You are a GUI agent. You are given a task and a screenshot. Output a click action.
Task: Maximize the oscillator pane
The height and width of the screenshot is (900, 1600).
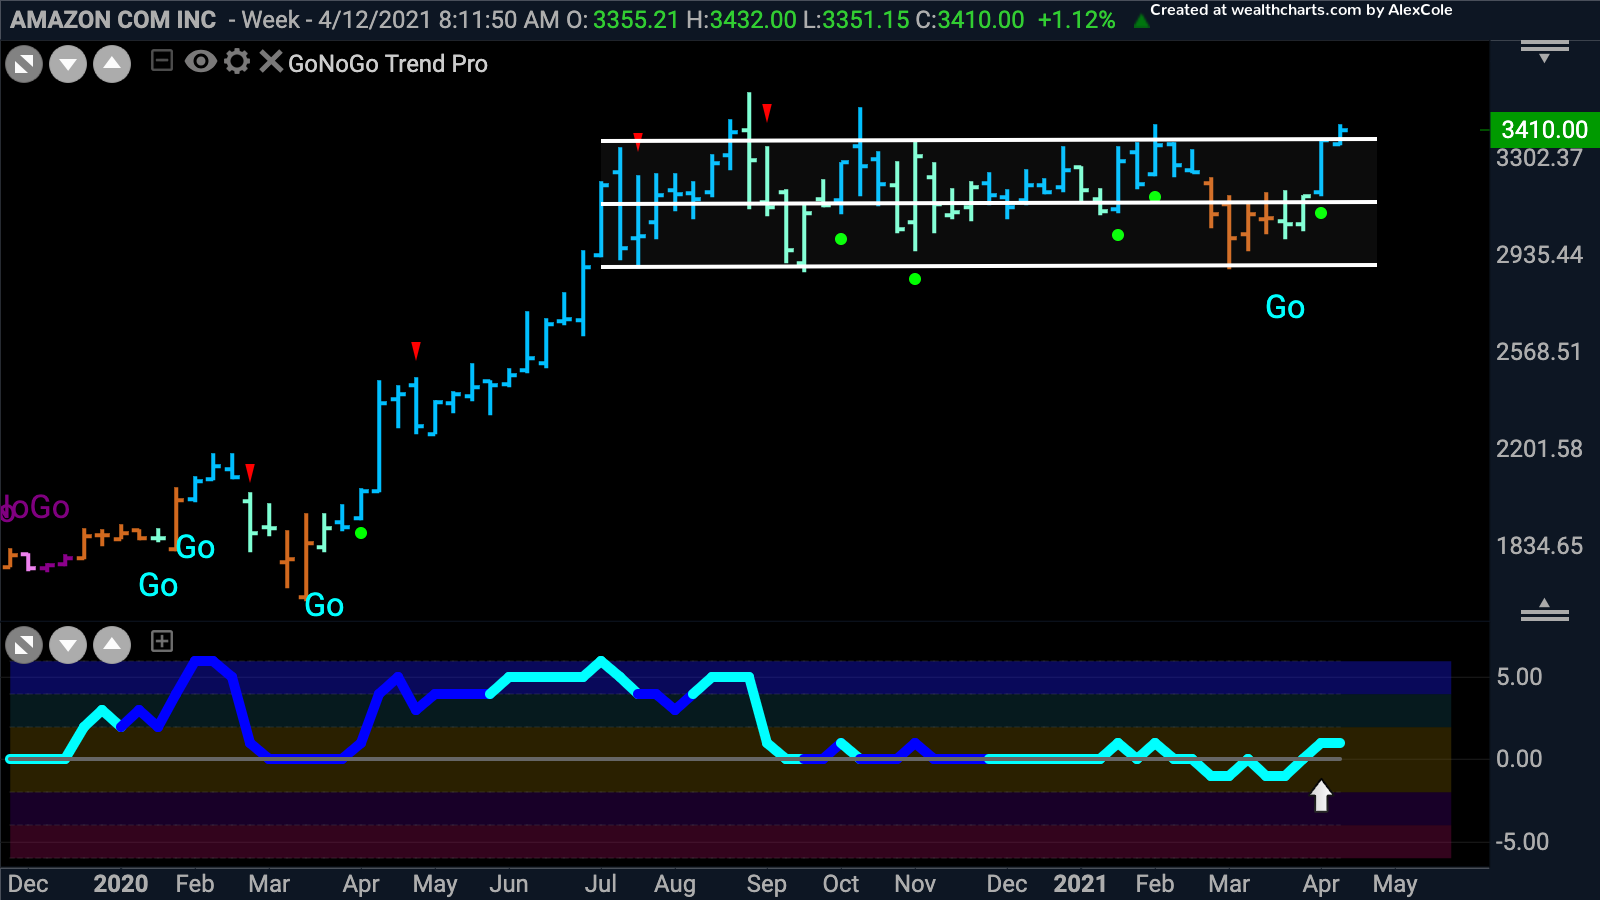click(24, 645)
